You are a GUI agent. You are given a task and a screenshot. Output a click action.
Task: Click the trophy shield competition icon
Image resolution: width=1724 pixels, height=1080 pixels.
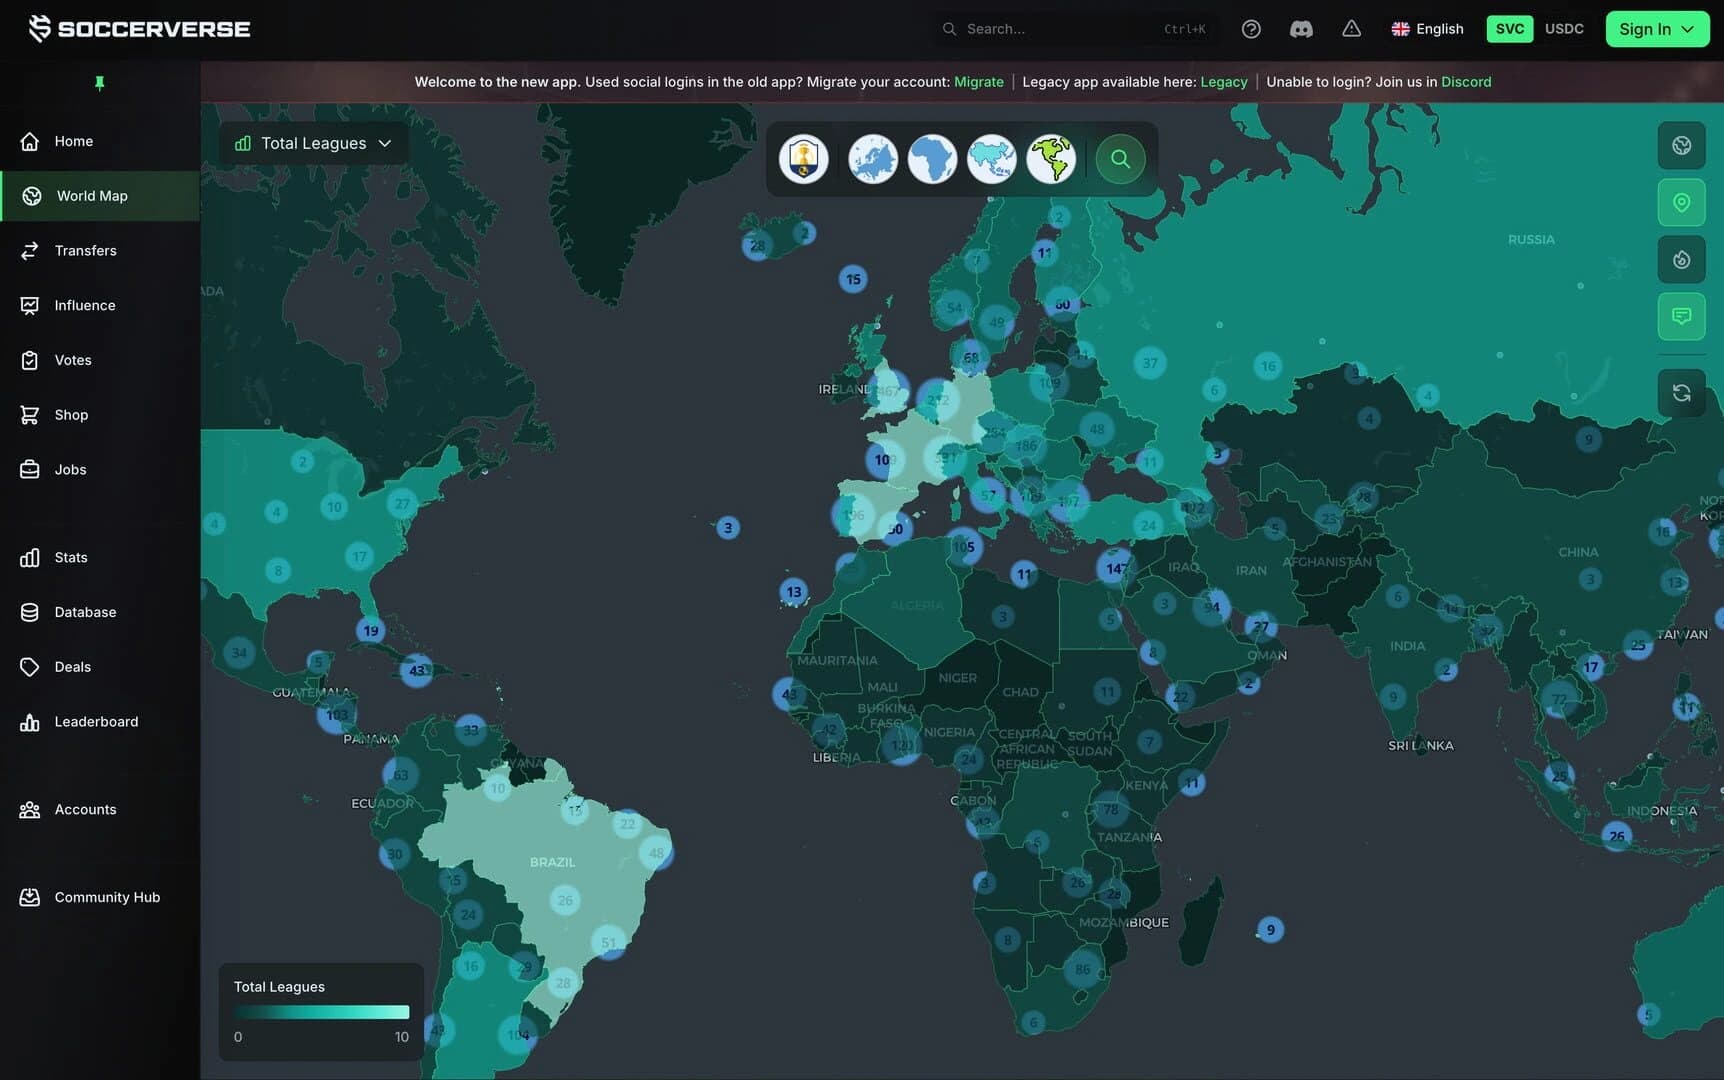pyautogui.click(x=804, y=159)
